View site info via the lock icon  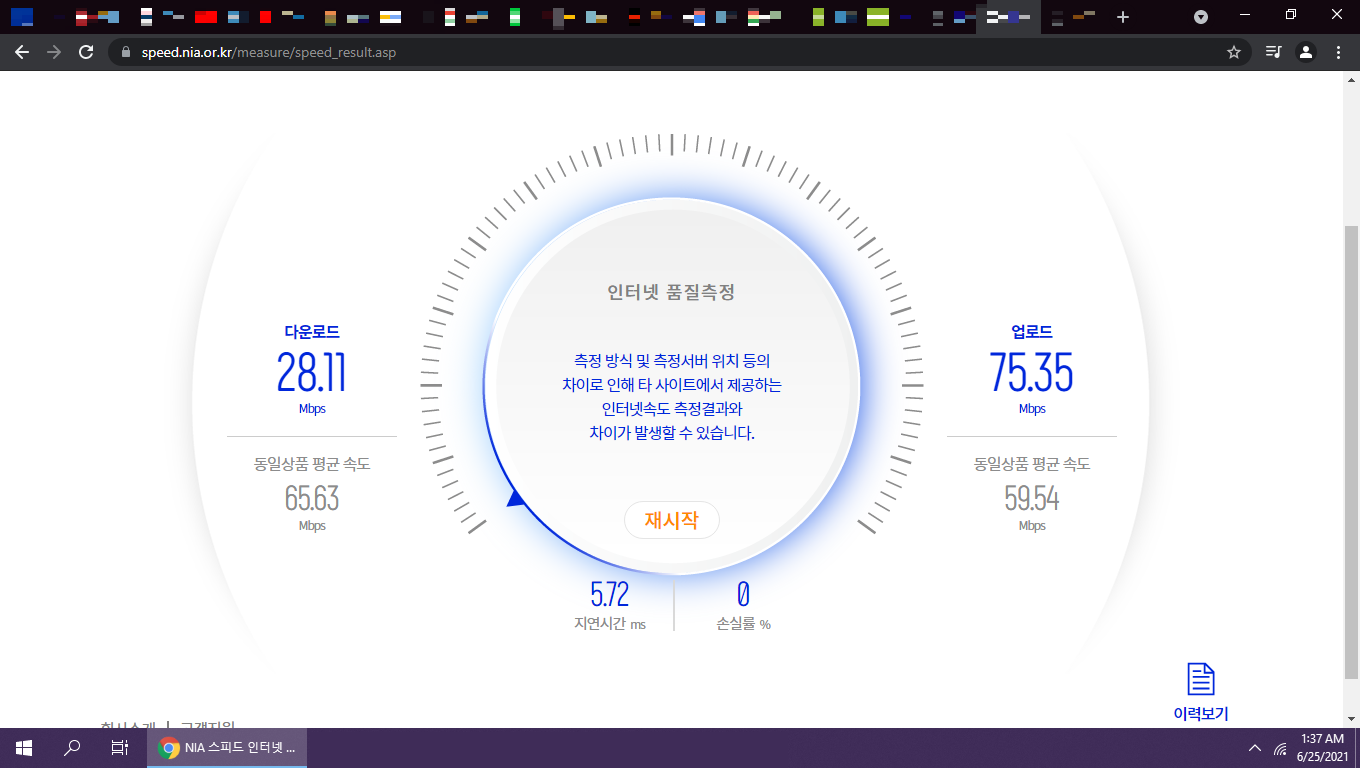coord(125,52)
